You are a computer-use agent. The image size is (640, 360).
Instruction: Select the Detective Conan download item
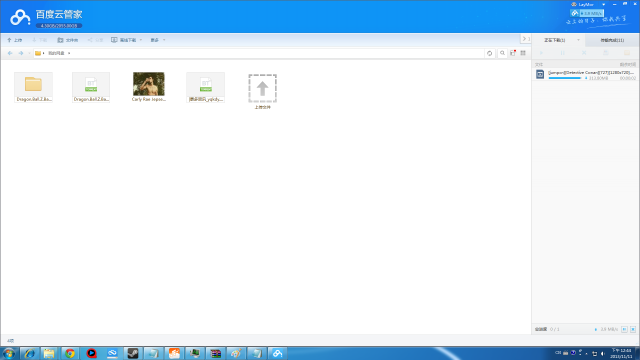(585, 75)
